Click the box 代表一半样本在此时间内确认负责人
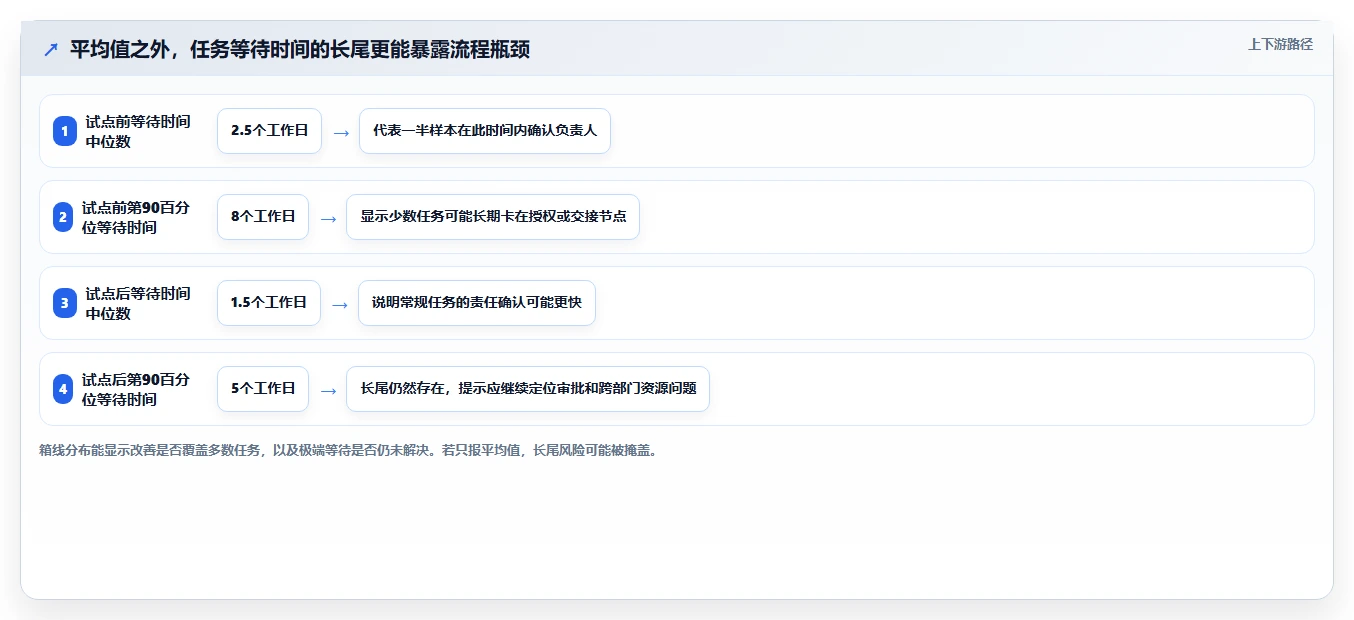This screenshot has height=620, width=1354. coord(485,131)
